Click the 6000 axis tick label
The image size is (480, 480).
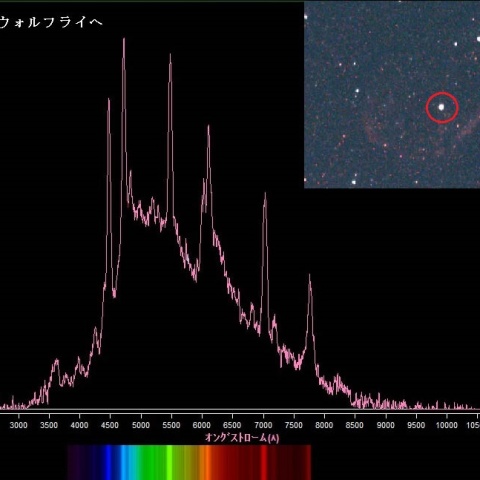[x=202, y=425]
